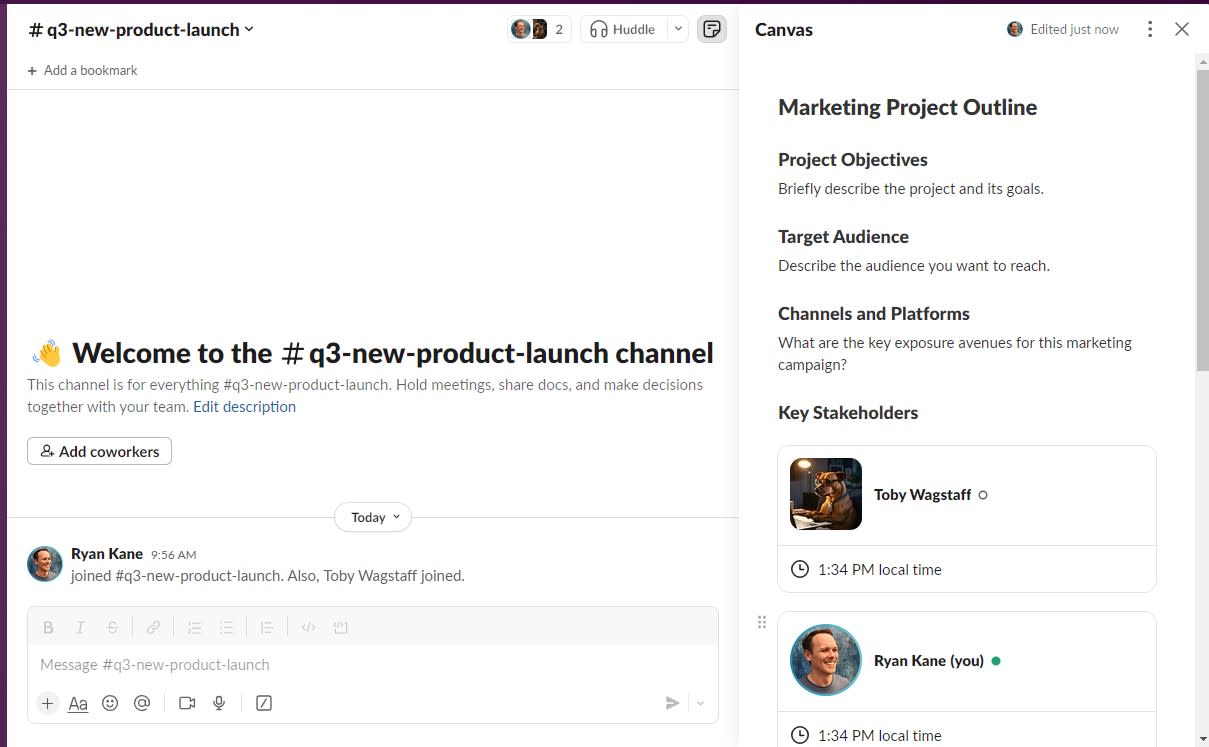
Task: Click the Edit description link
Action: coord(244,407)
